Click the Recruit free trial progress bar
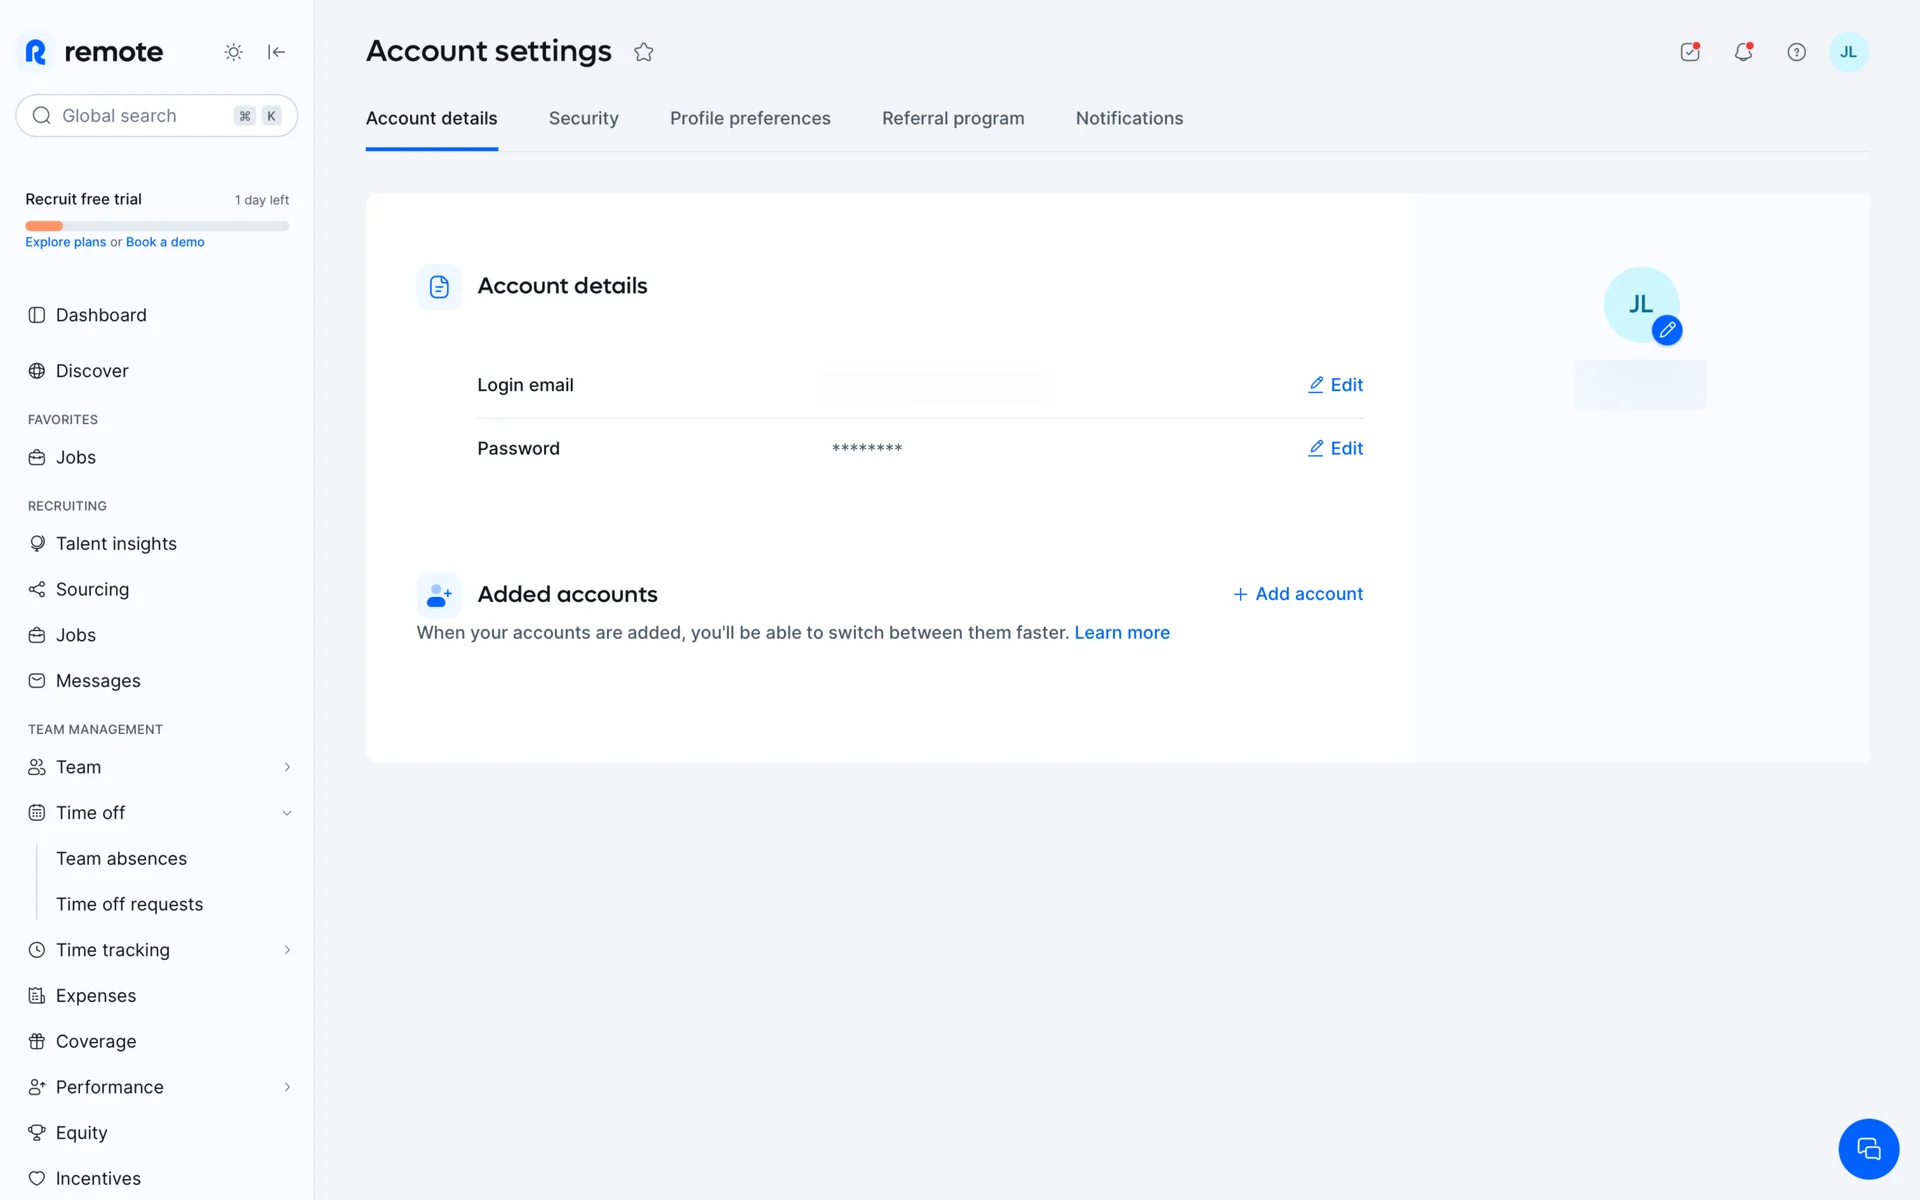The height and width of the screenshot is (1200, 1920). pos(157,226)
